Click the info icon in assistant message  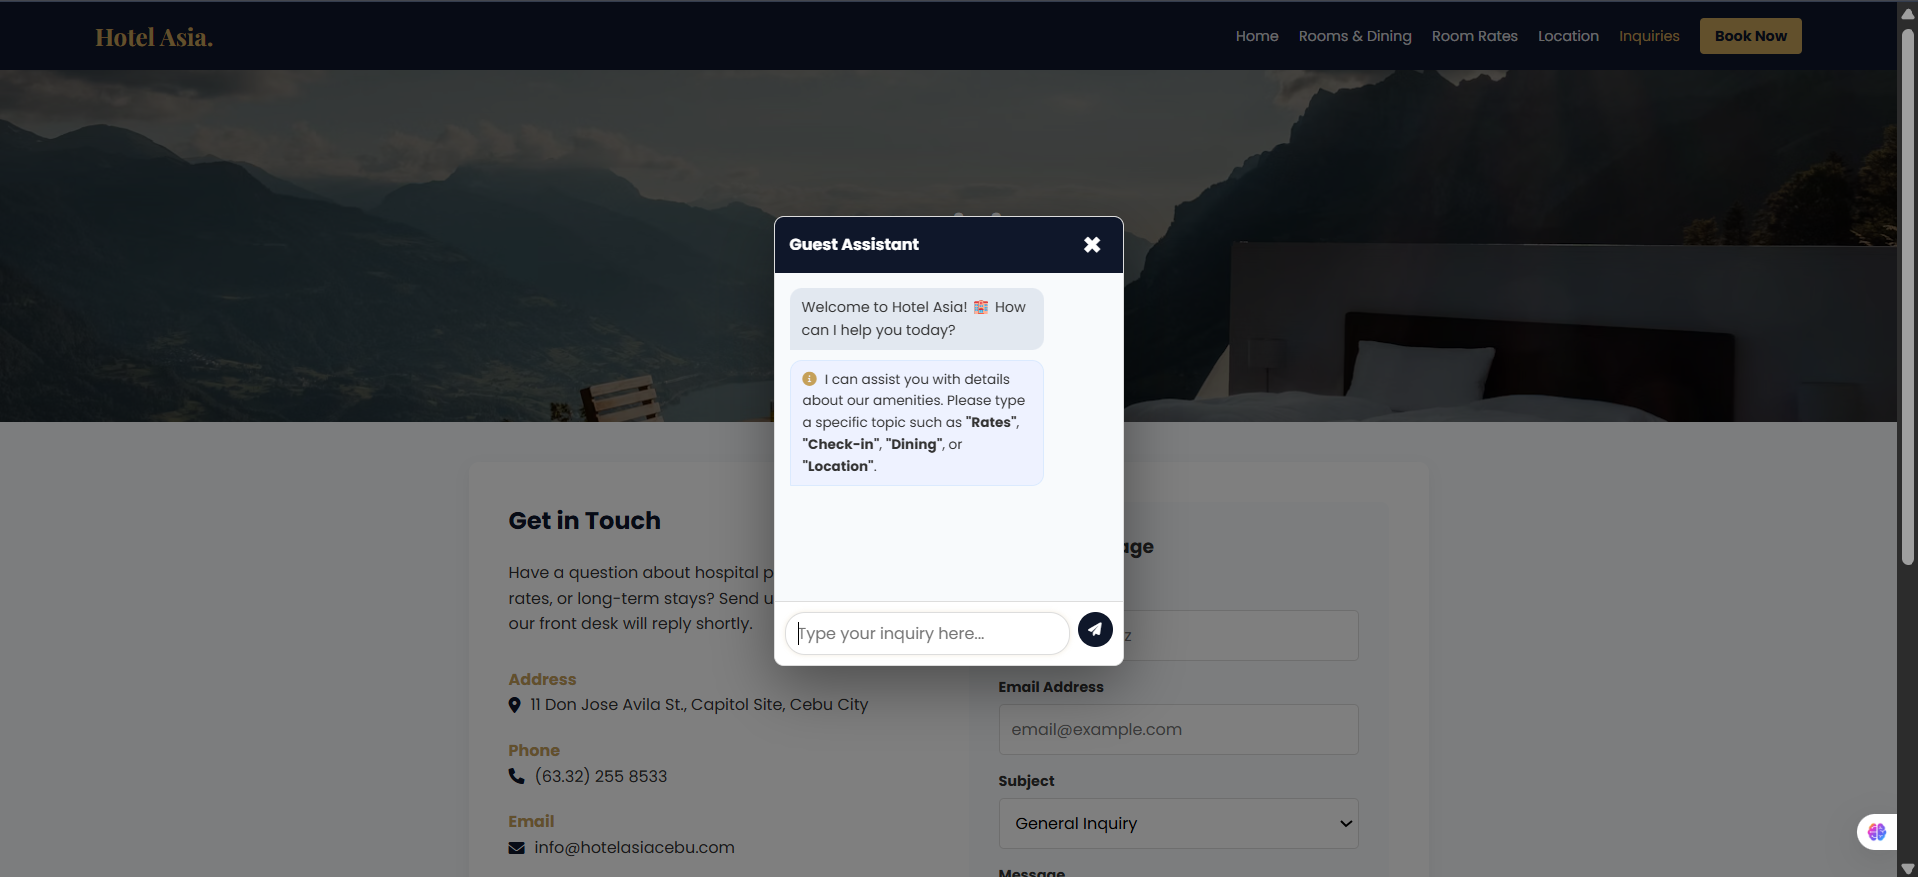810,379
